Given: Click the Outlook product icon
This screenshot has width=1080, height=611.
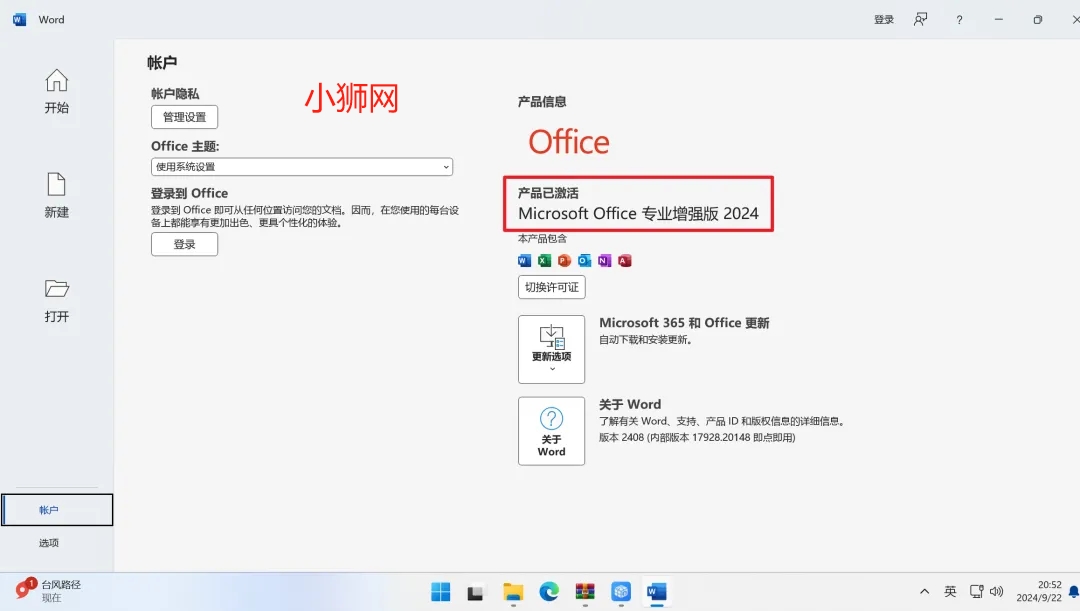Looking at the screenshot, I should (x=584, y=260).
